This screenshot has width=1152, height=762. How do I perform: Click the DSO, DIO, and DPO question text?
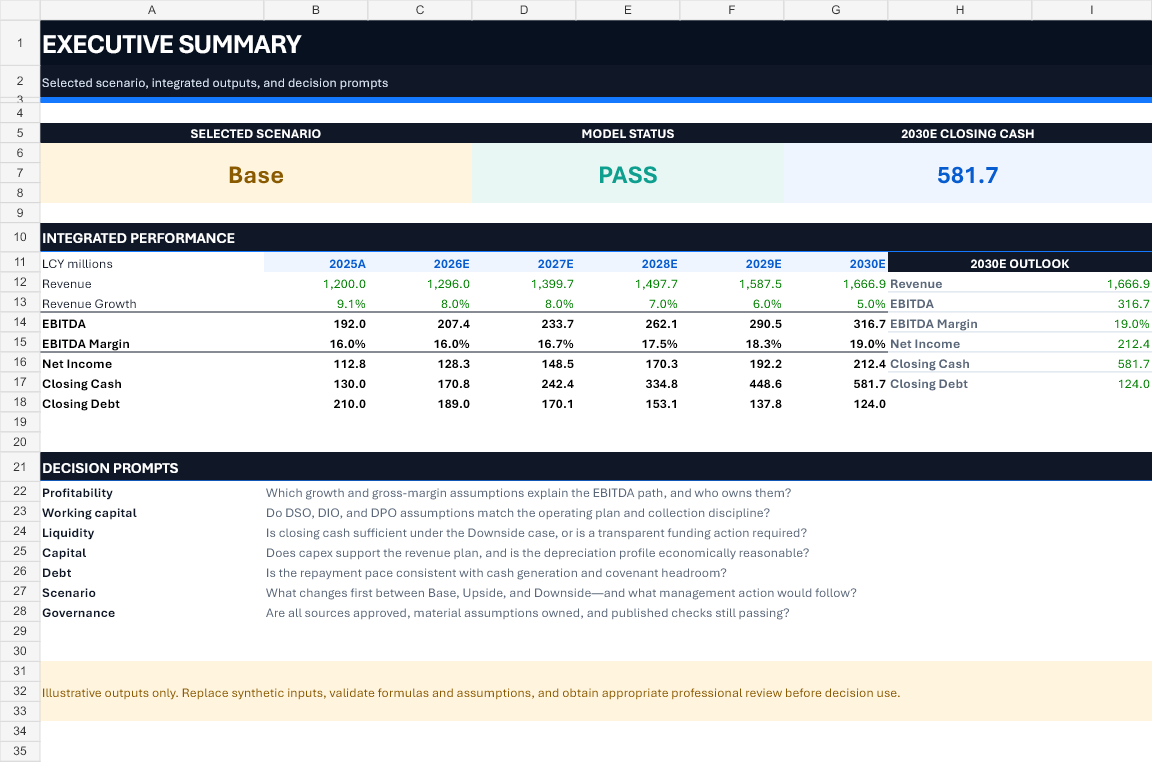pyautogui.click(x=517, y=512)
